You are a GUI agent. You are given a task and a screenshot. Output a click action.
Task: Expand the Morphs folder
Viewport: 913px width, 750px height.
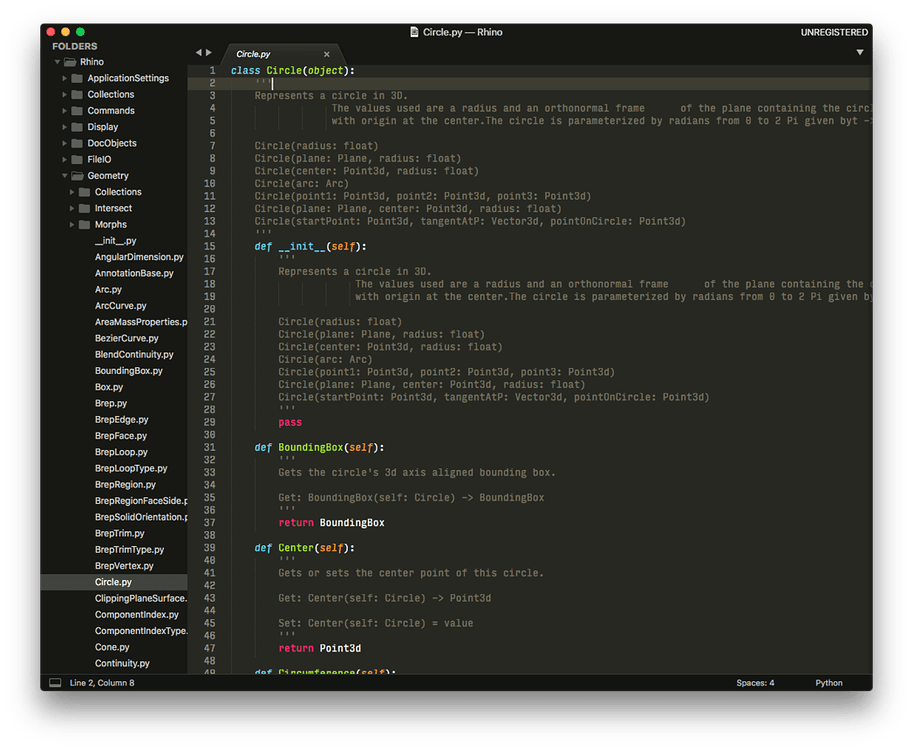point(71,224)
